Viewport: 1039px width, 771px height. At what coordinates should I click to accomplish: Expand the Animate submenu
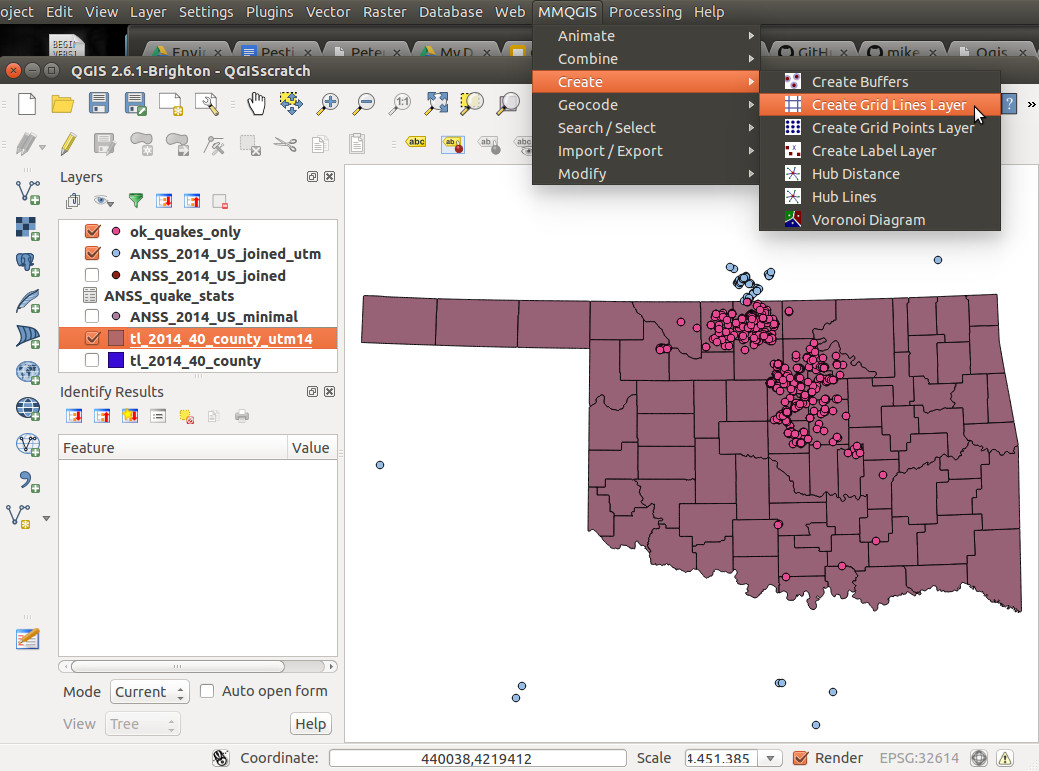[646, 36]
